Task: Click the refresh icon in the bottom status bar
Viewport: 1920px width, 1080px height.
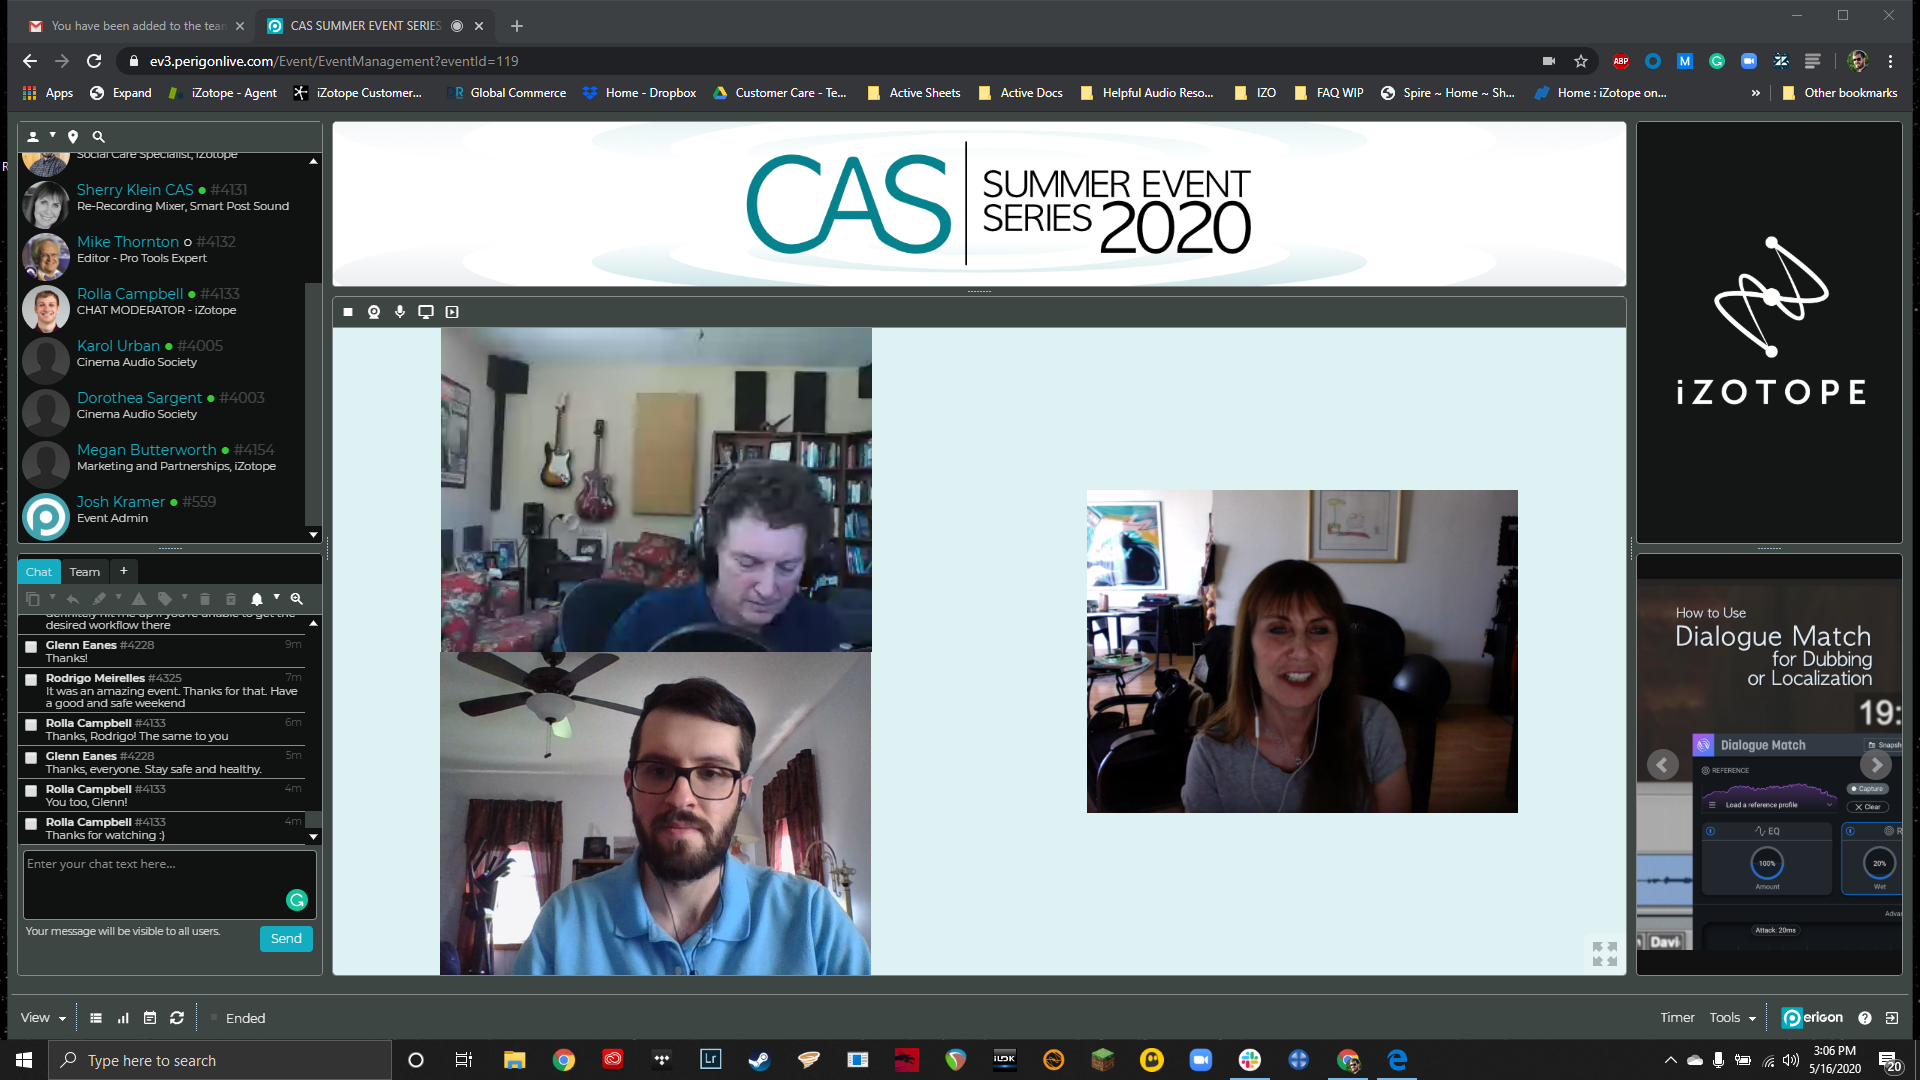Action: (x=177, y=1017)
